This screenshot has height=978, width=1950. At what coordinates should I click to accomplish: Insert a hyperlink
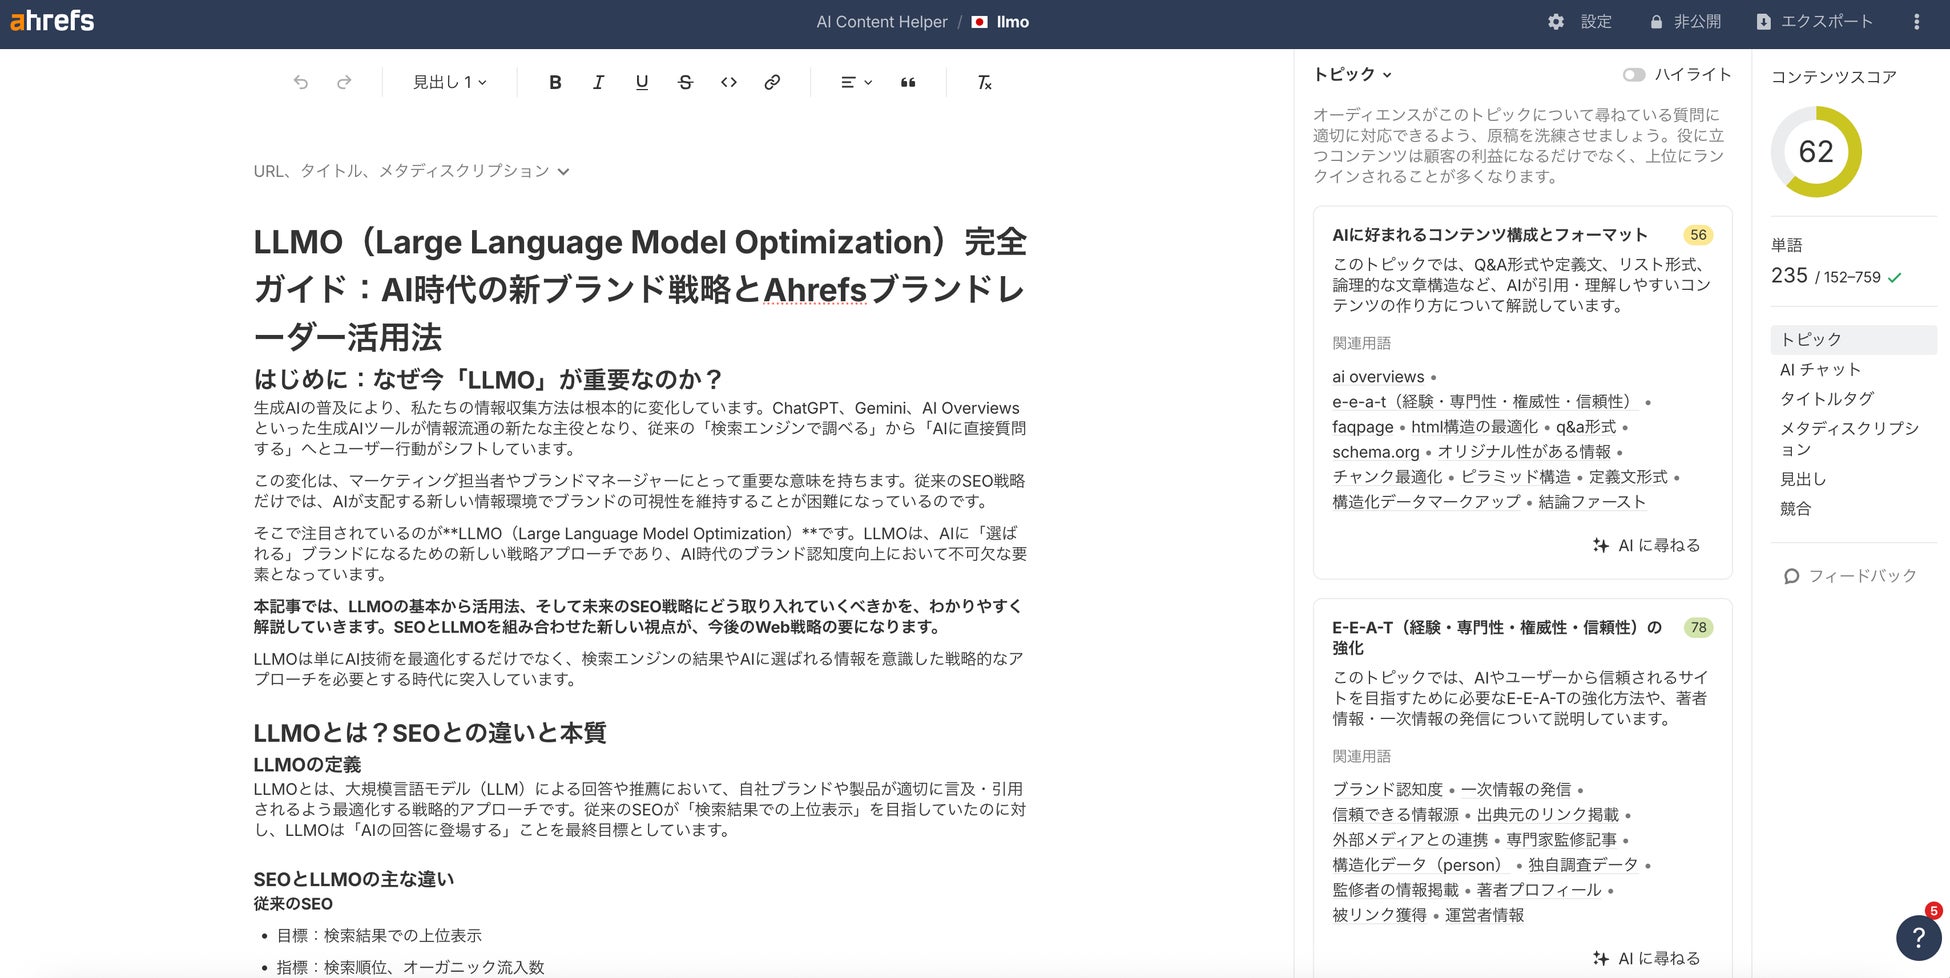click(x=772, y=82)
